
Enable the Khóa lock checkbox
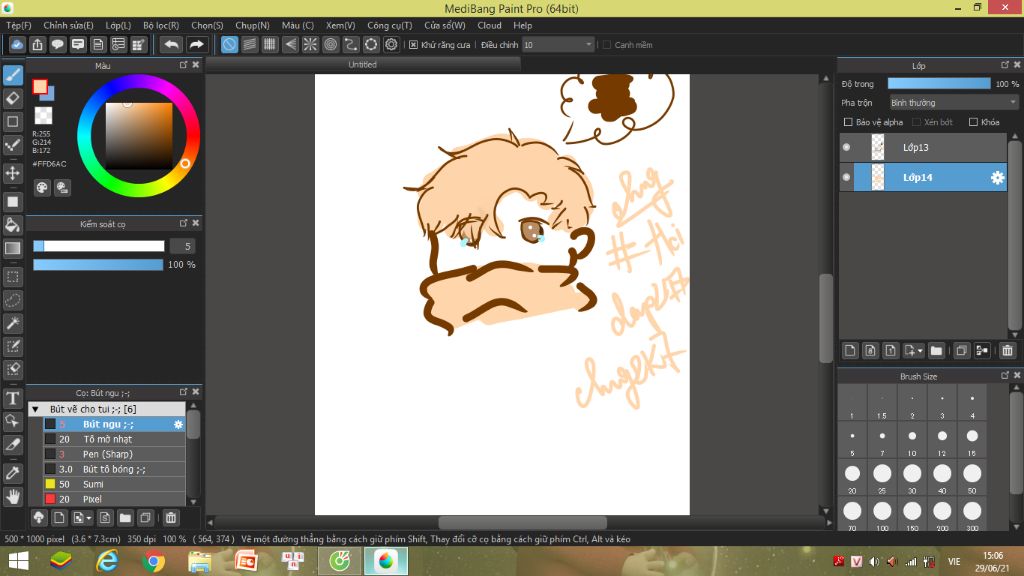[973, 122]
